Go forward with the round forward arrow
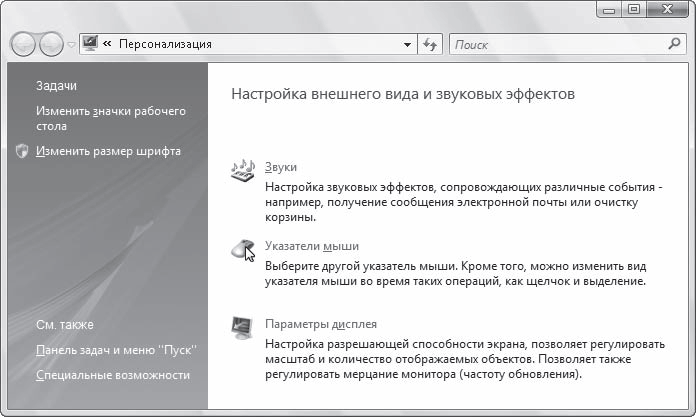 click(x=51, y=44)
